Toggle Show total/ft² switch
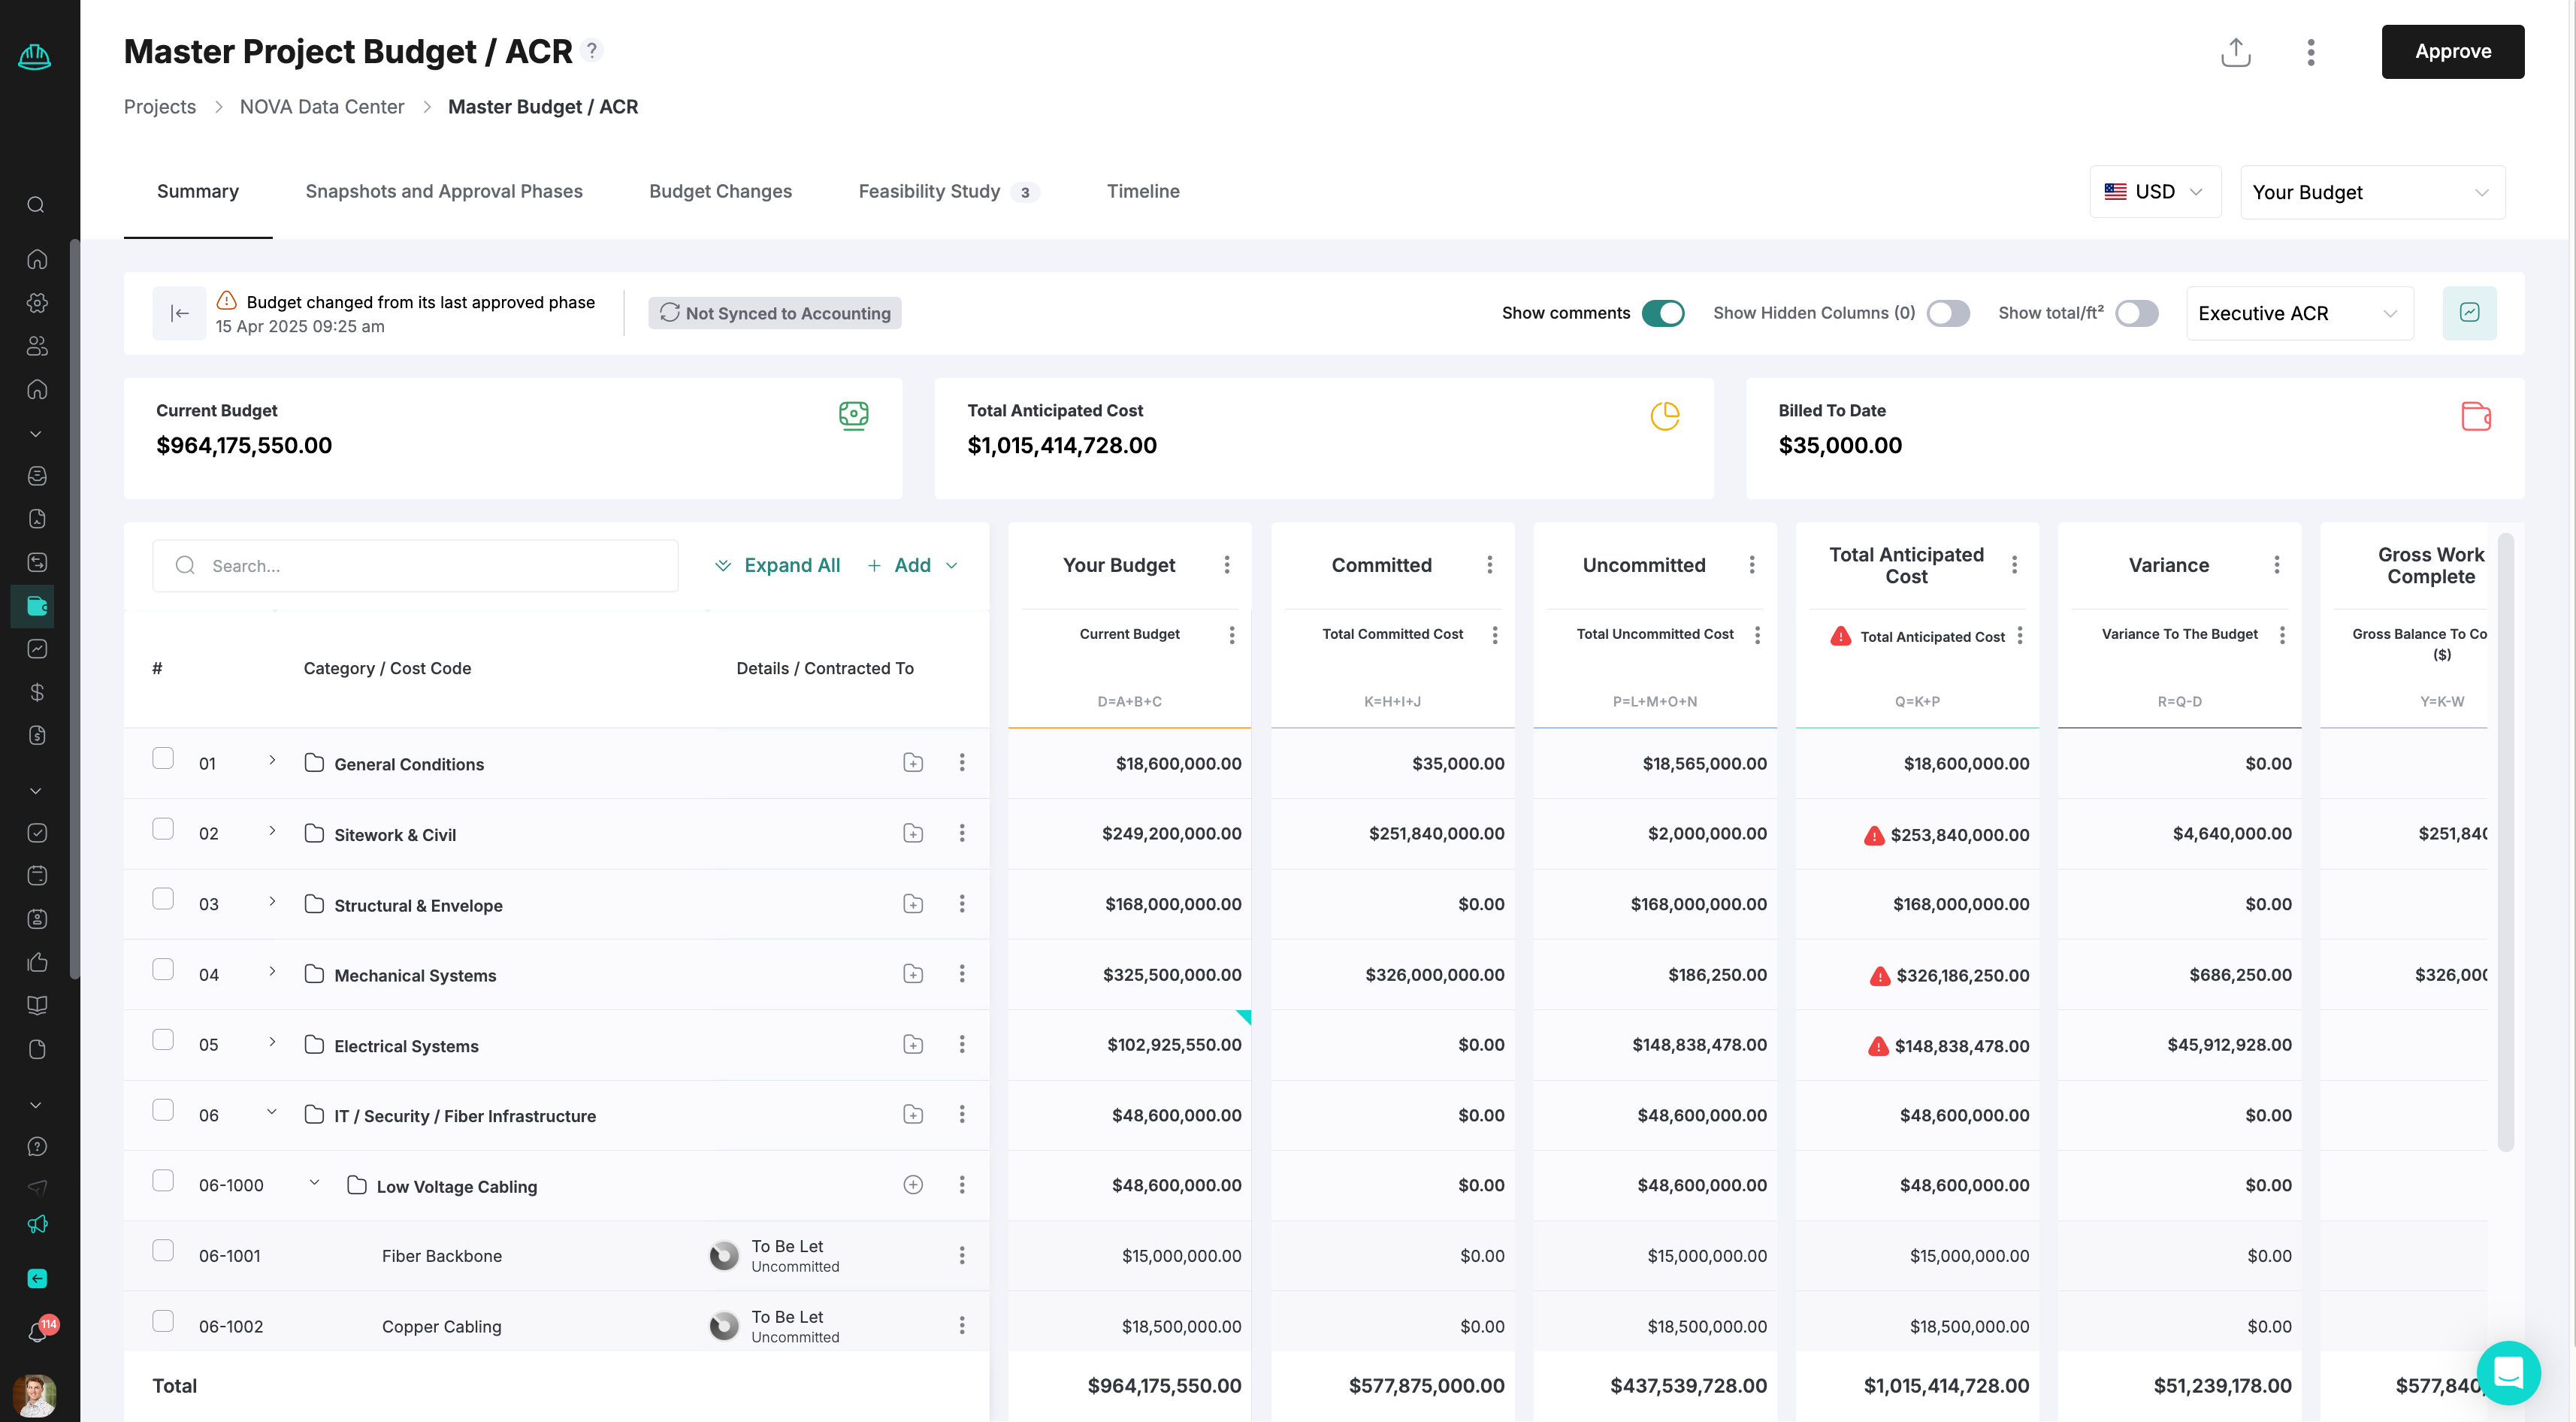Image resolution: width=2576 pixels, height=1422 pixels. [2136, 313]
